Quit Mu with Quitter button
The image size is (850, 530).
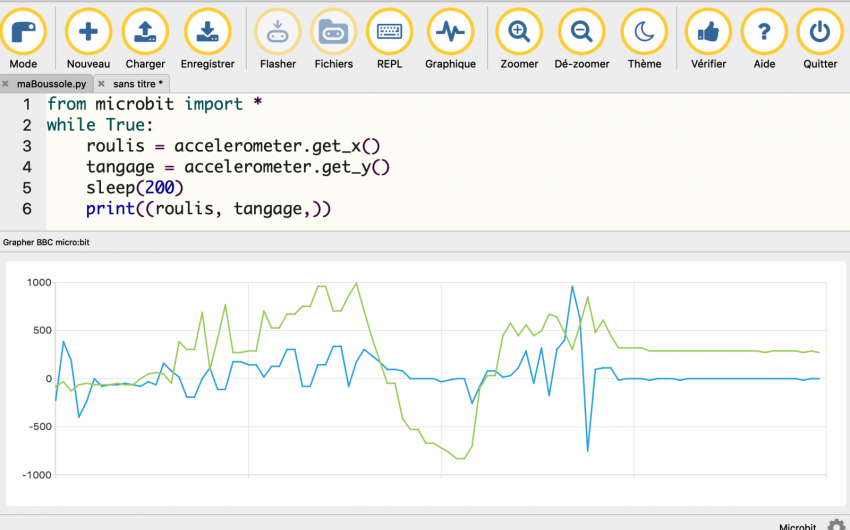click(x=820, y=39)
